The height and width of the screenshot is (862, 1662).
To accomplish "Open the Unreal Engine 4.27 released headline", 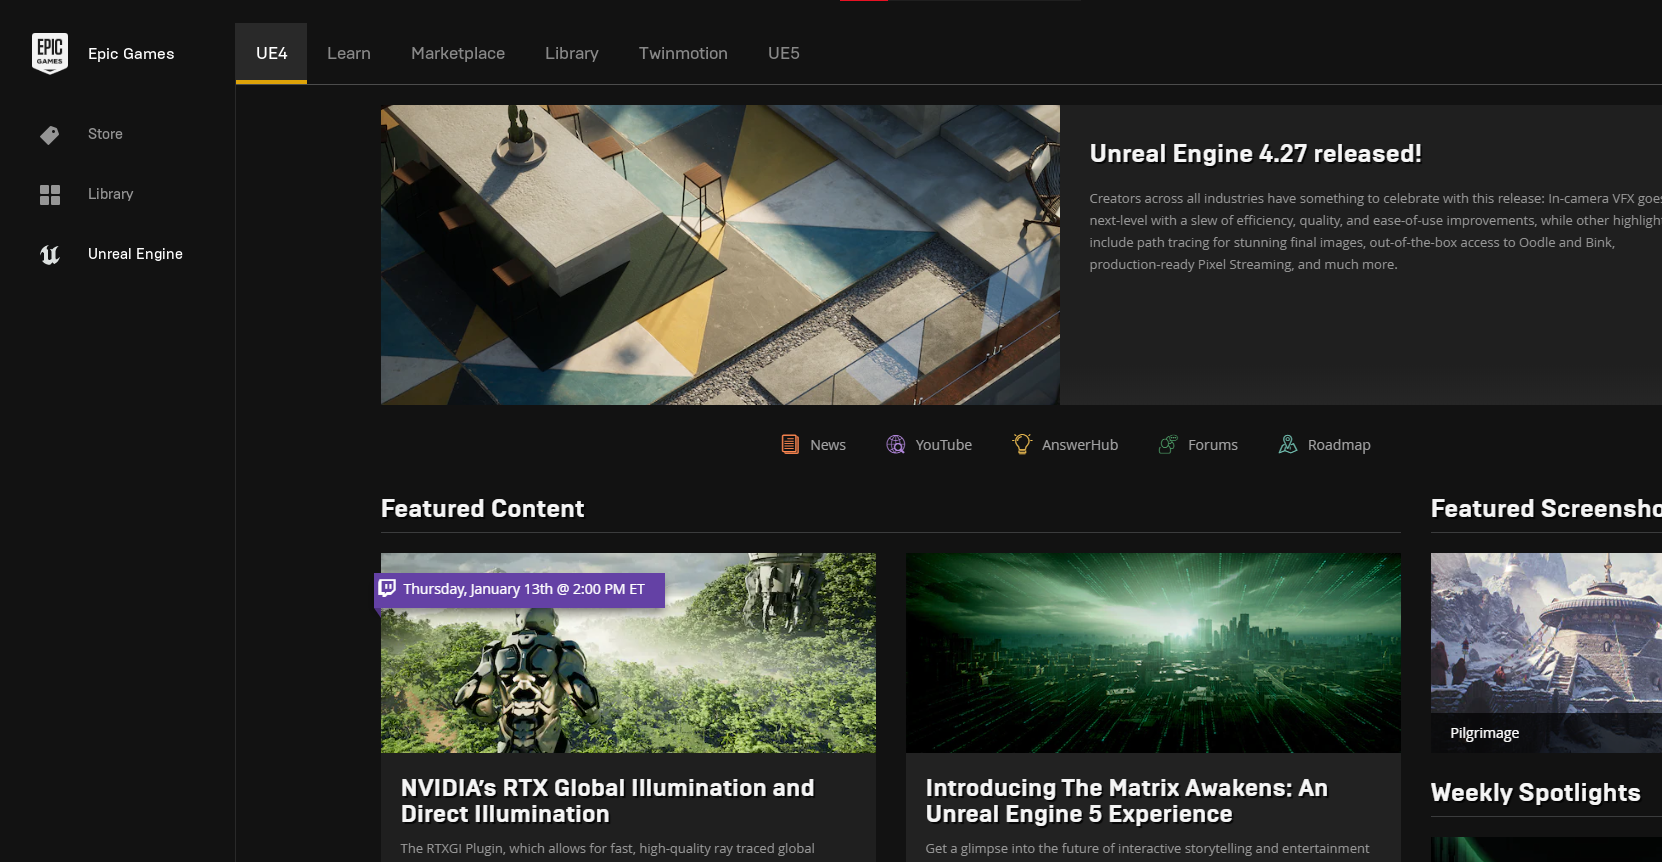I will click(1255, 153).
